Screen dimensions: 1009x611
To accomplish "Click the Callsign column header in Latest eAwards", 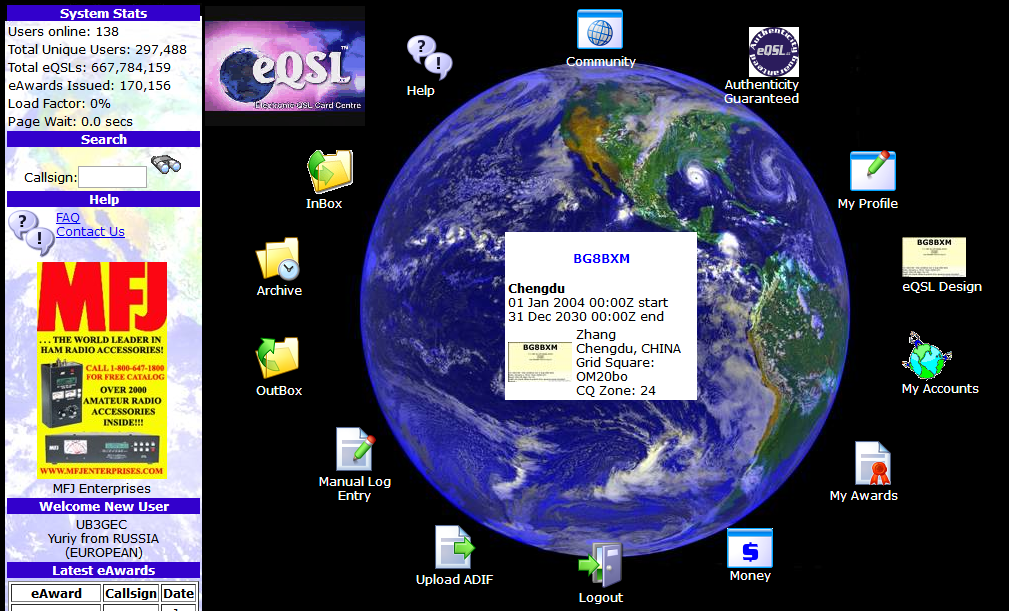I will tap(131, 593).
